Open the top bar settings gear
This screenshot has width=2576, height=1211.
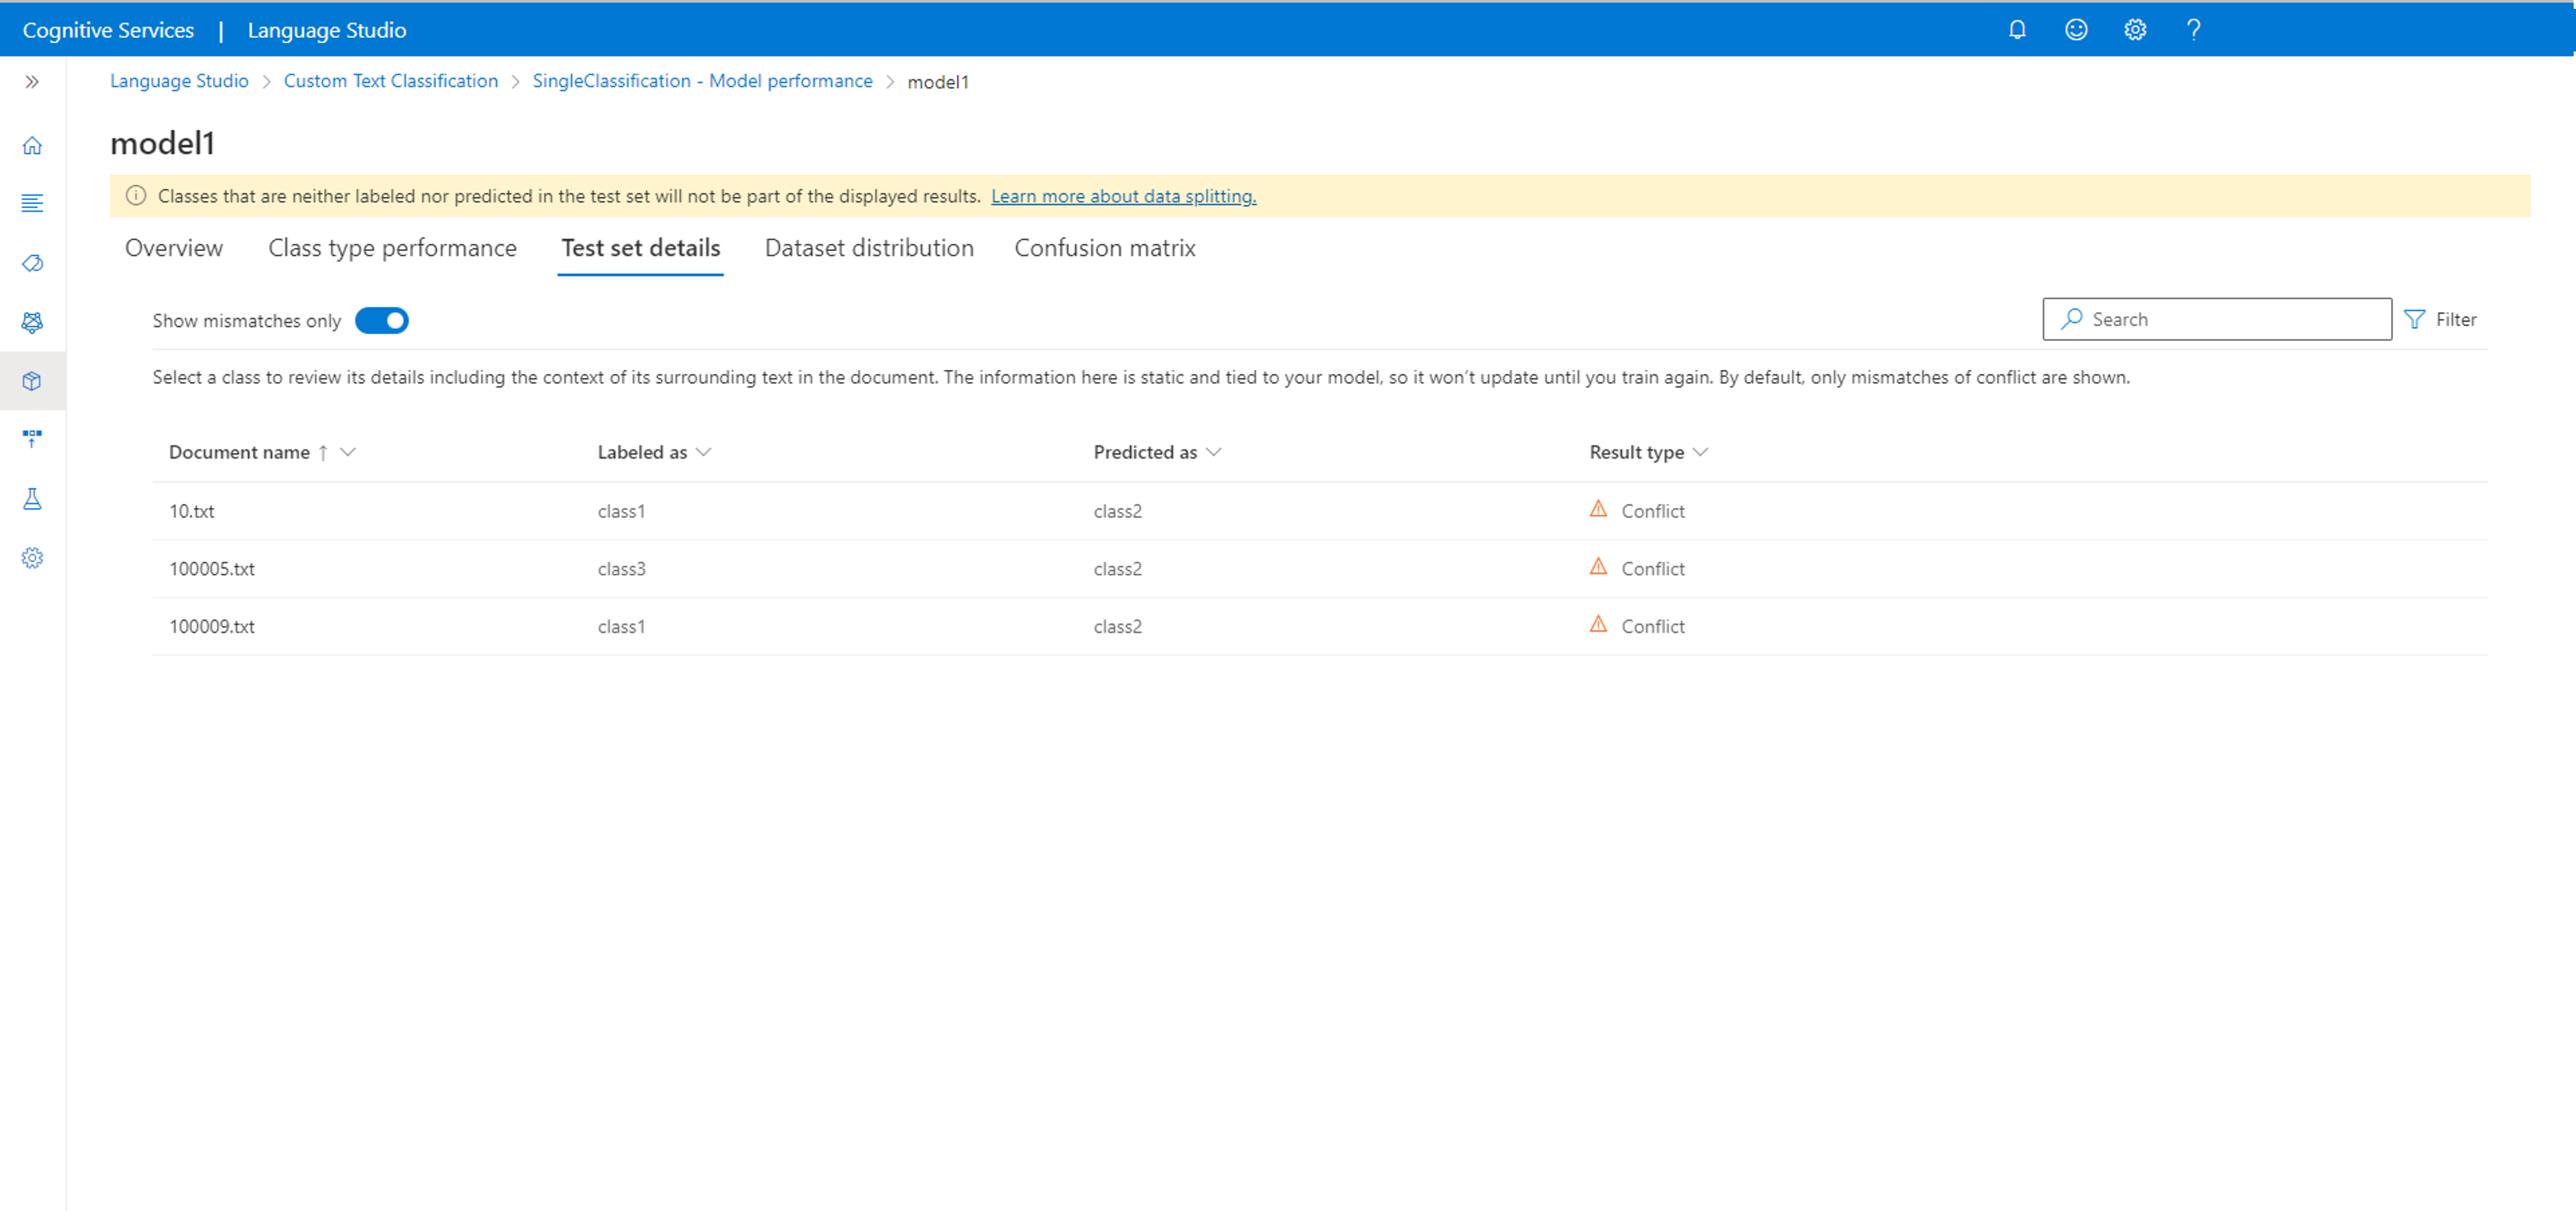[2135, 30]
